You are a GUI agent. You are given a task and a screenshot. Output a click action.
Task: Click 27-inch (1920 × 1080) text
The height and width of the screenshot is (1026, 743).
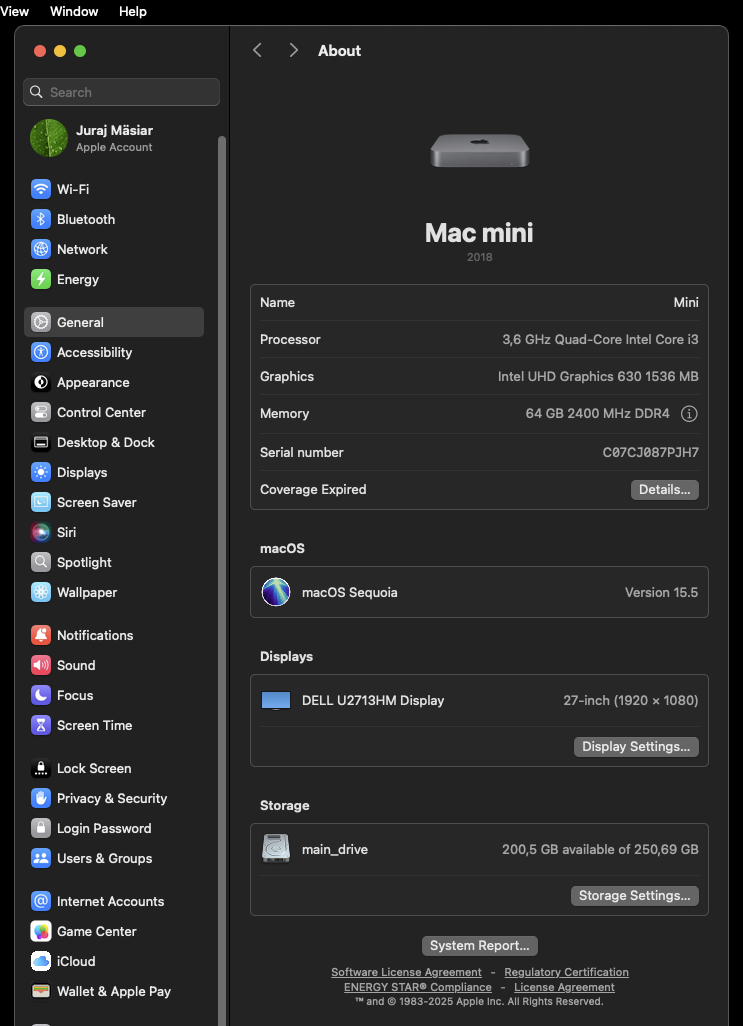click(x=631, y=701)
